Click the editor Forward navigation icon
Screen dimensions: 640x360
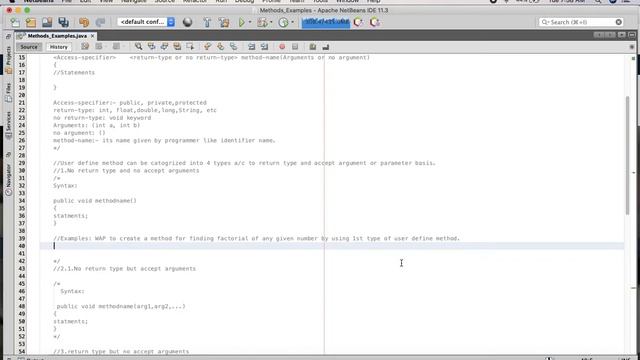117,47
